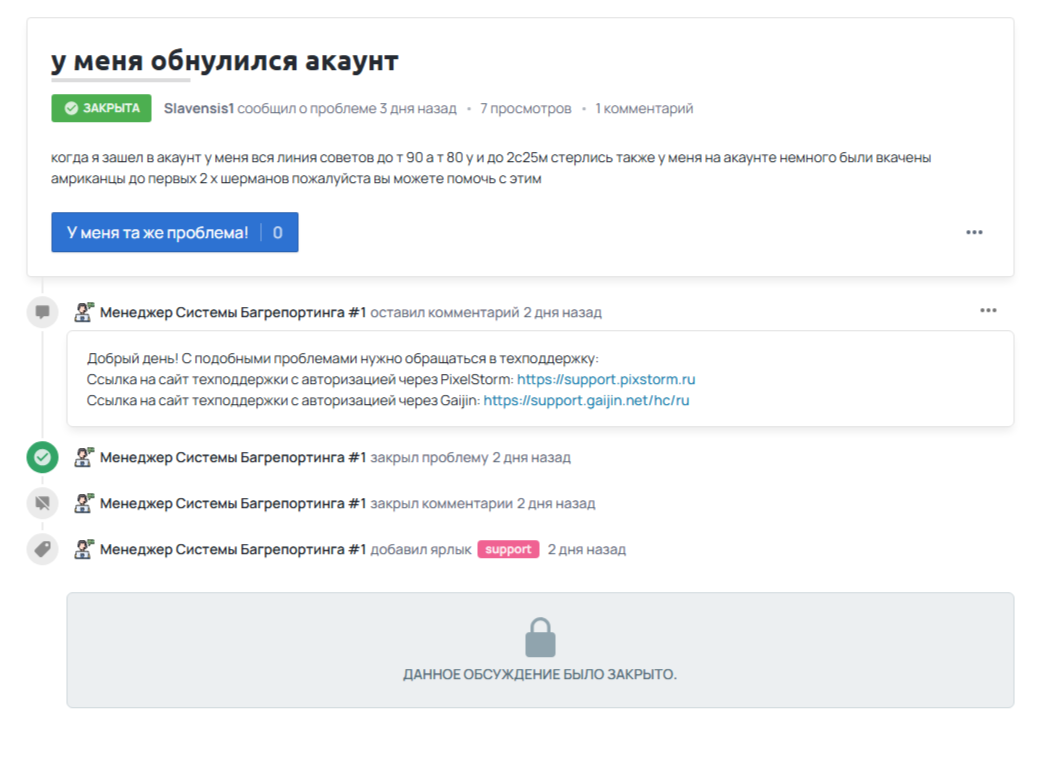Click the manager avatar next to 'закрыл комментарии'

pos(83,503)
